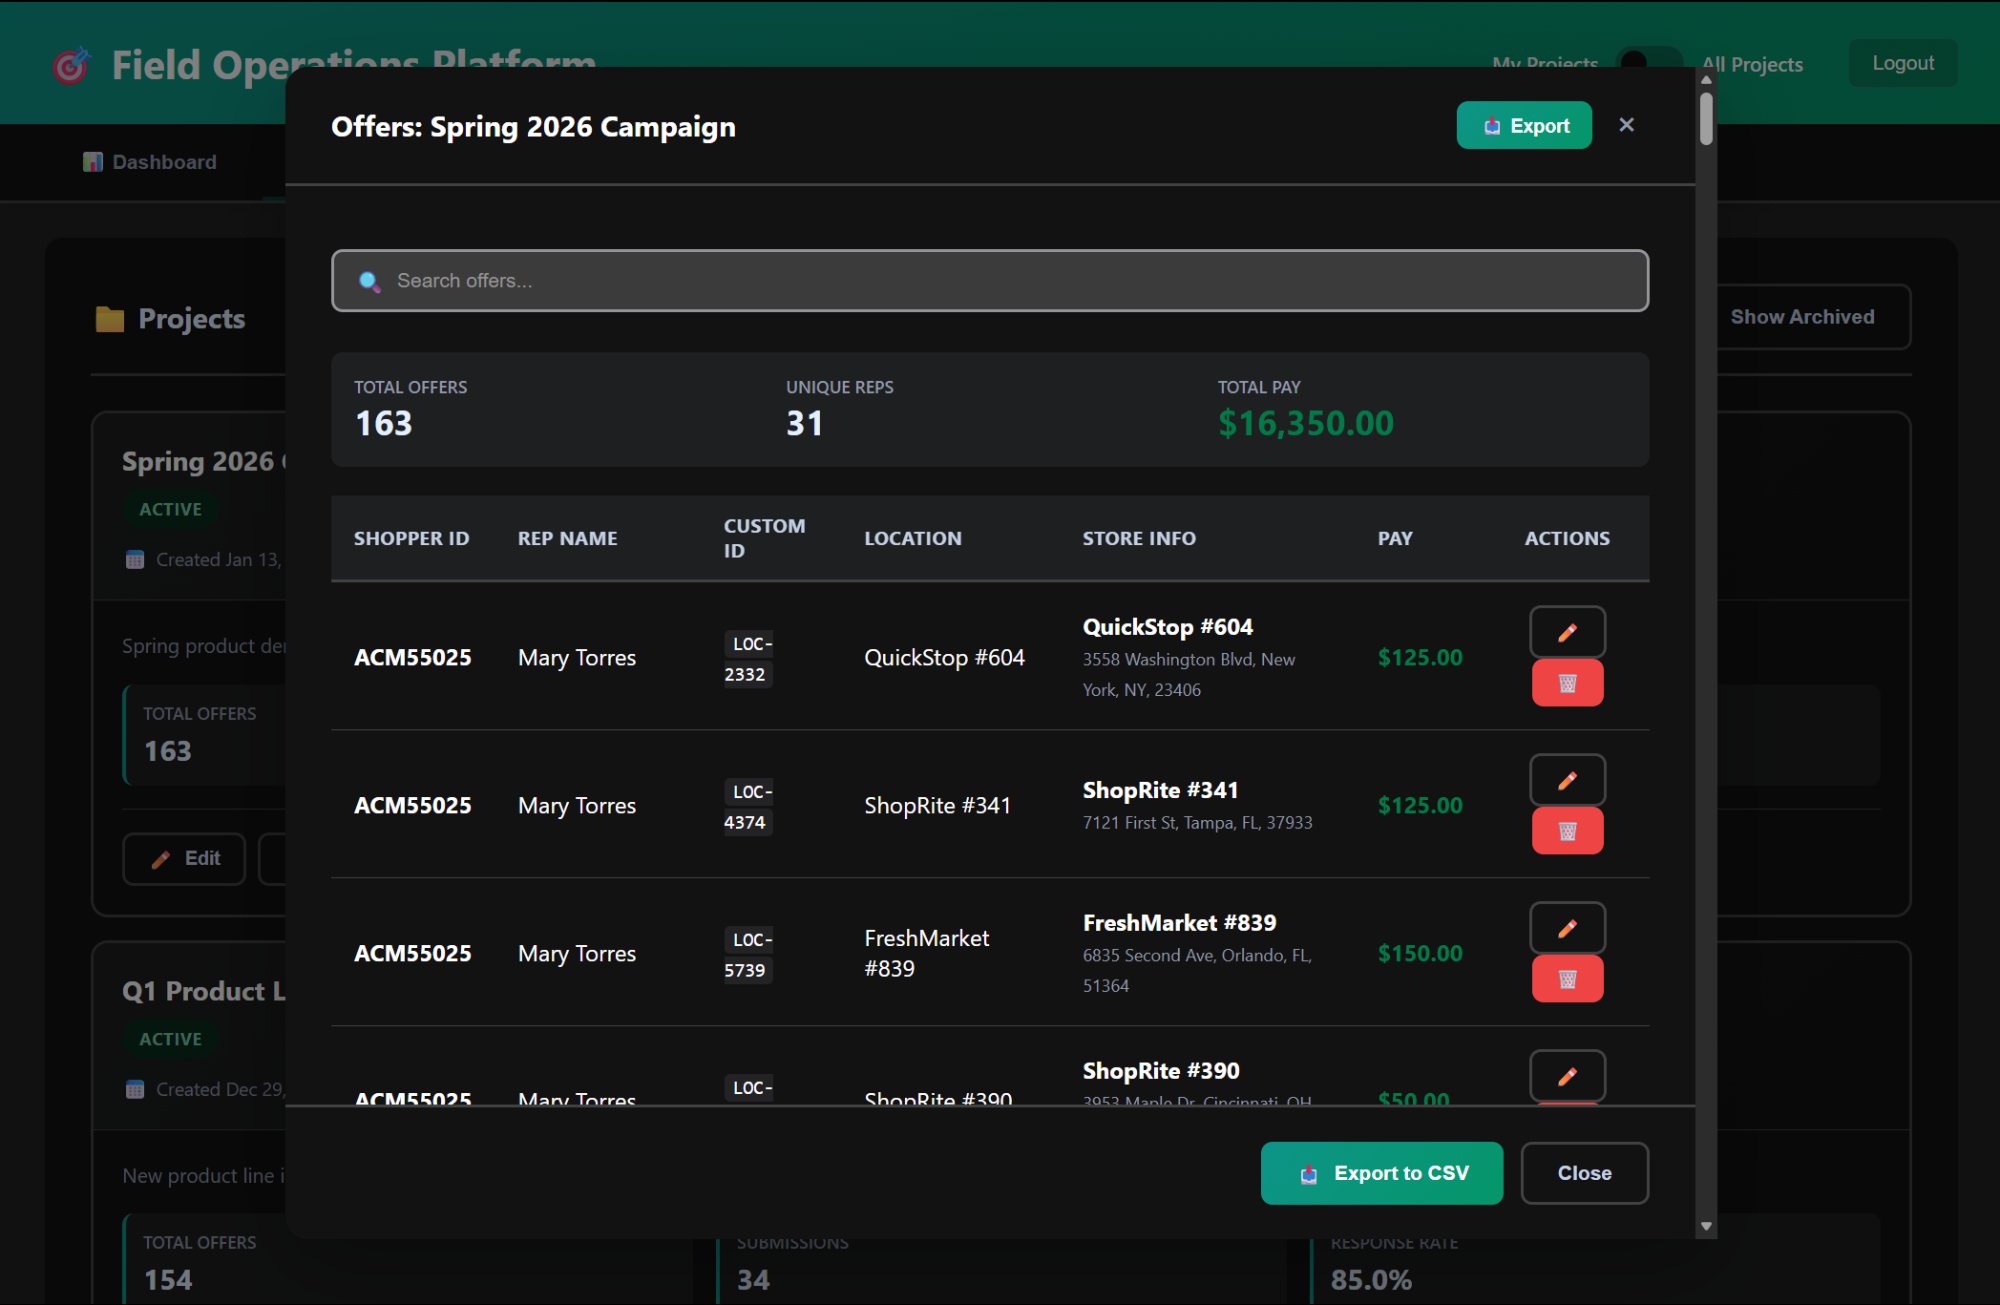
Task: Click the $16,350.00 total pay value
Action: point(1305,424)
